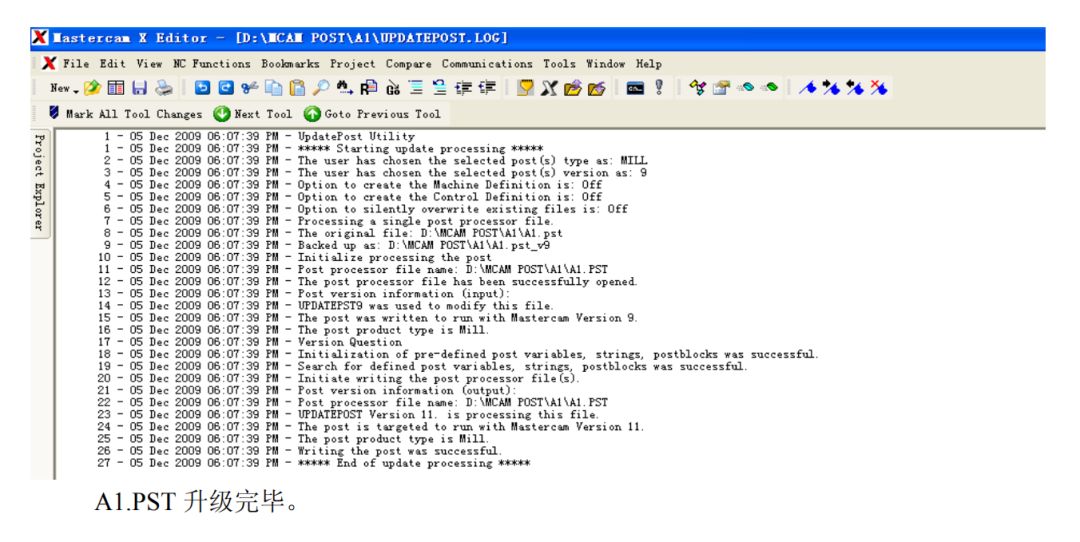The height and width of the screenshot is (542, 1080).
Task: Click the blue flag with red X
Action: [x=878, y=88]
